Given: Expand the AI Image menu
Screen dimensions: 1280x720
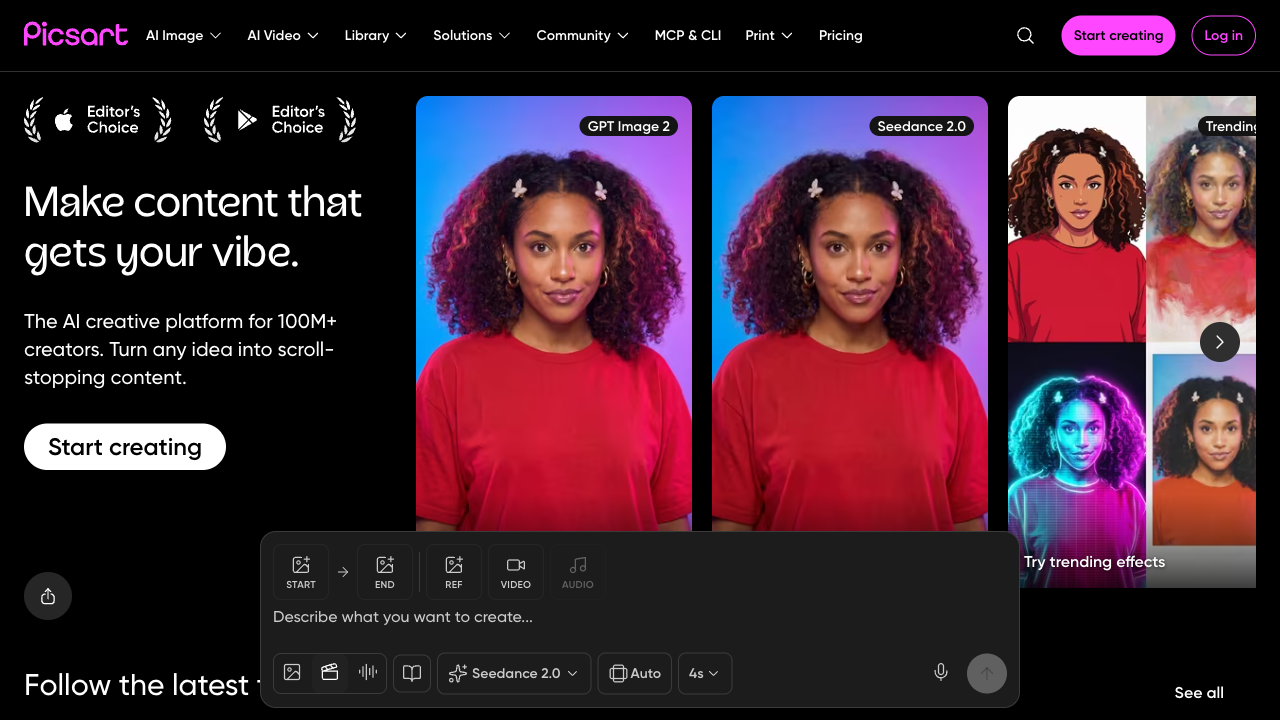Looking at the screenshot, I should pos(183,35).
